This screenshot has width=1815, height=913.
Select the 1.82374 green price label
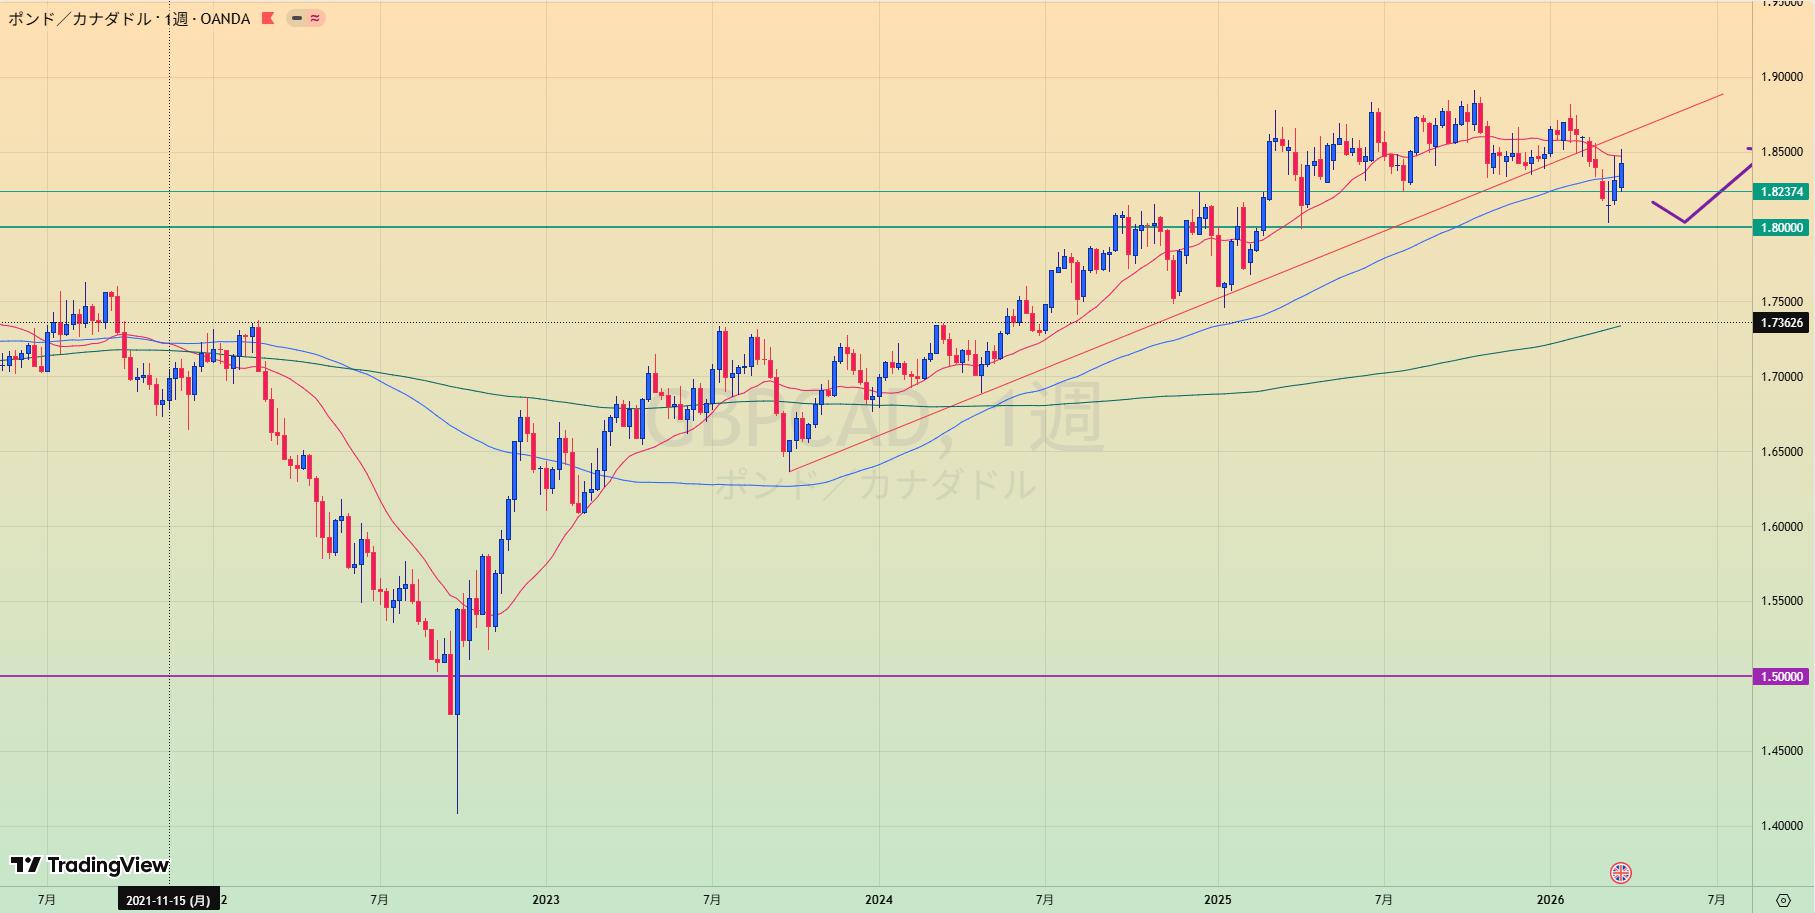(x=1781, y=192)
